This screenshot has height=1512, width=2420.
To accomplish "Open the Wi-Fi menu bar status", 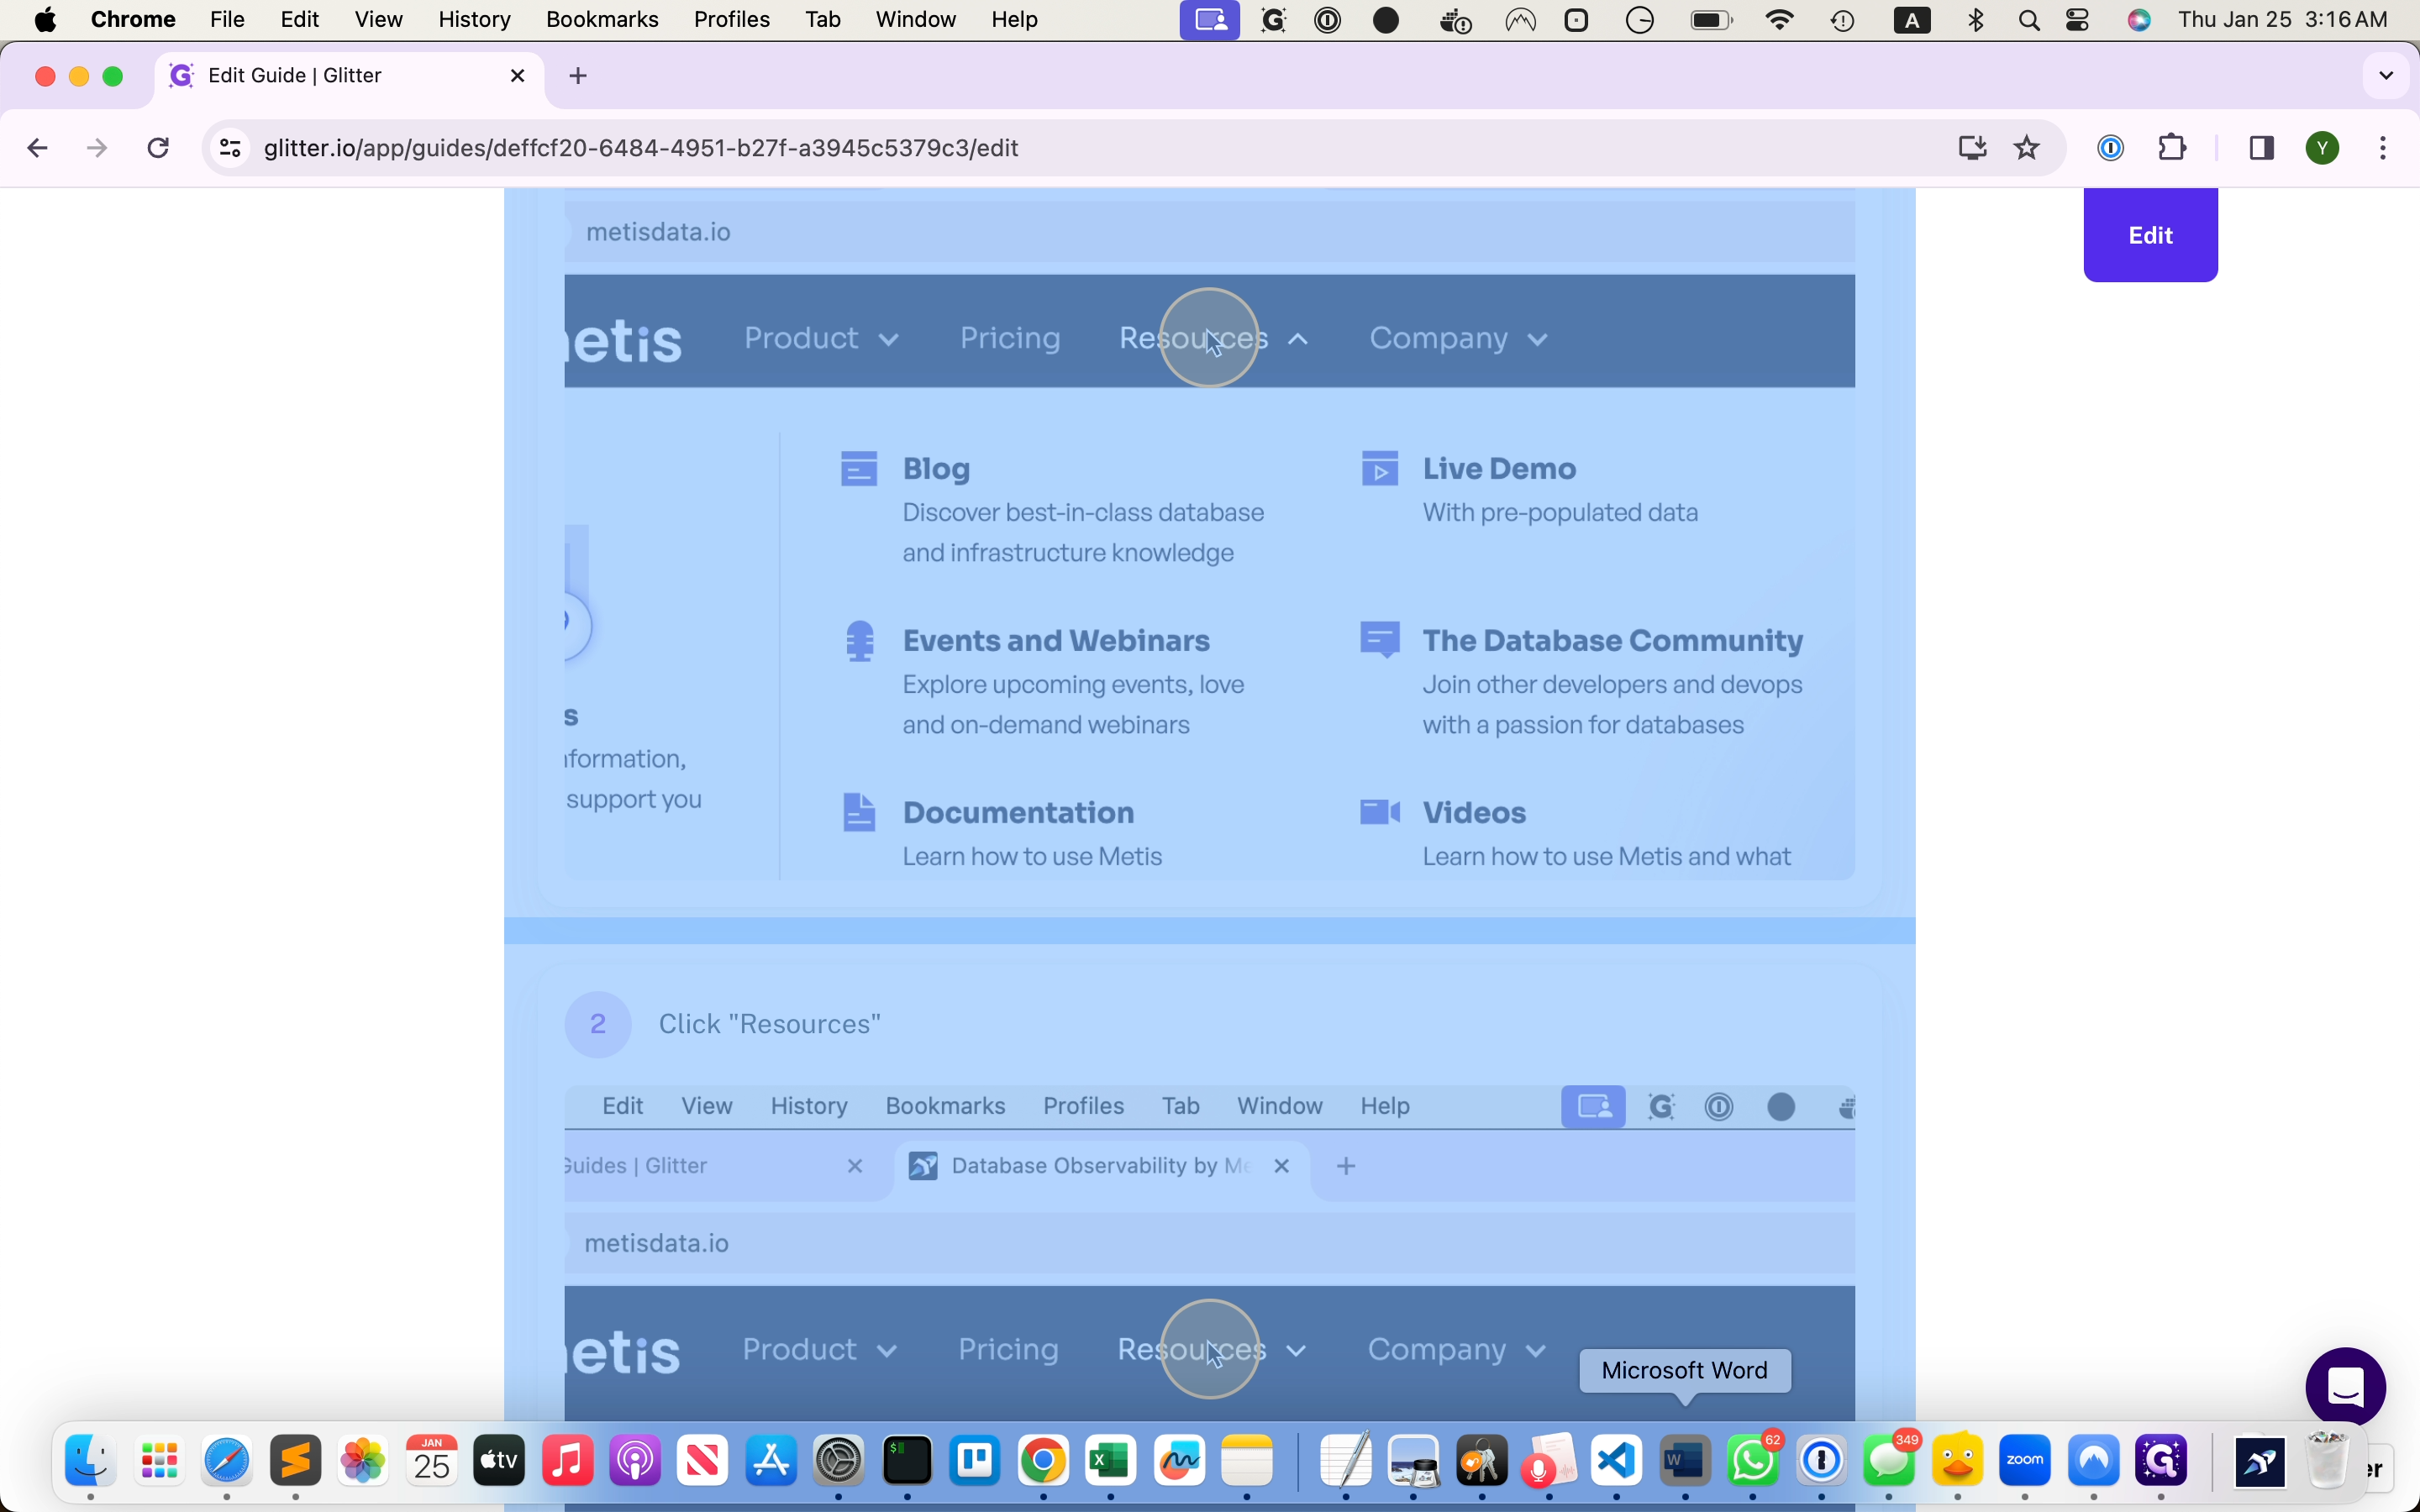I will [1780, 20].
